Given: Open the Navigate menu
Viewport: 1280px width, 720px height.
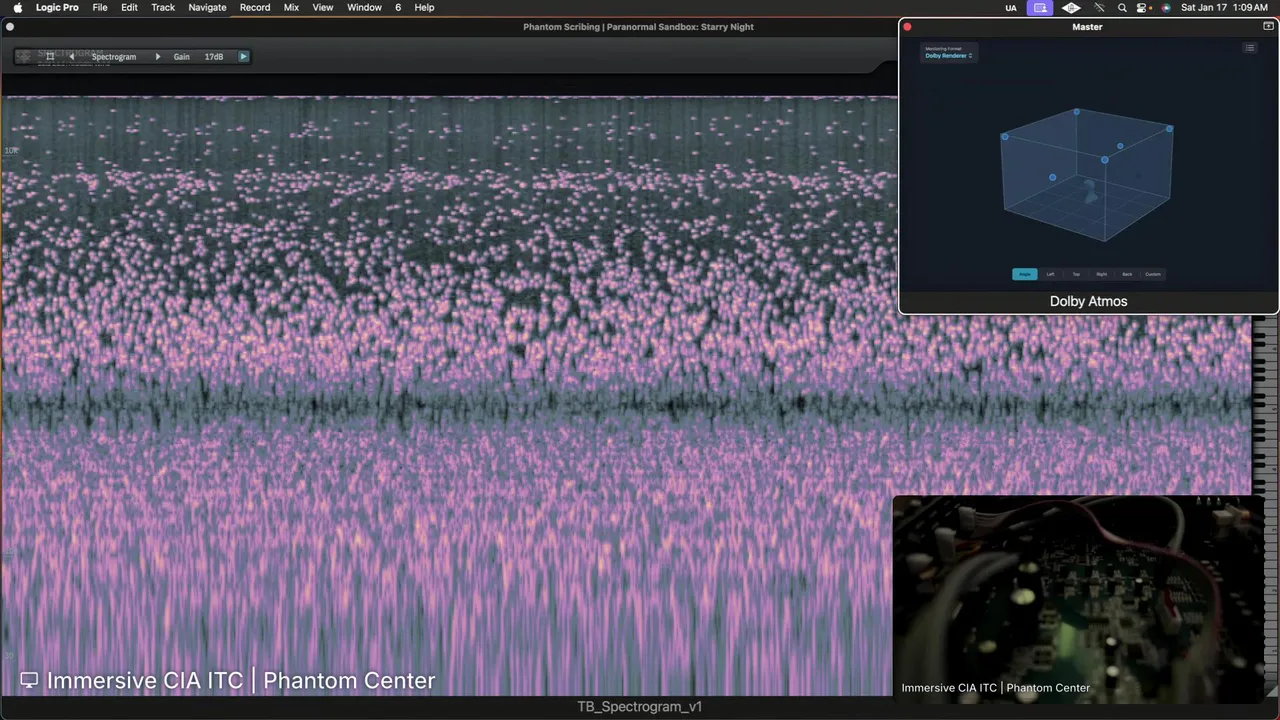Looking at the screenshot, I should coord(207,7).
